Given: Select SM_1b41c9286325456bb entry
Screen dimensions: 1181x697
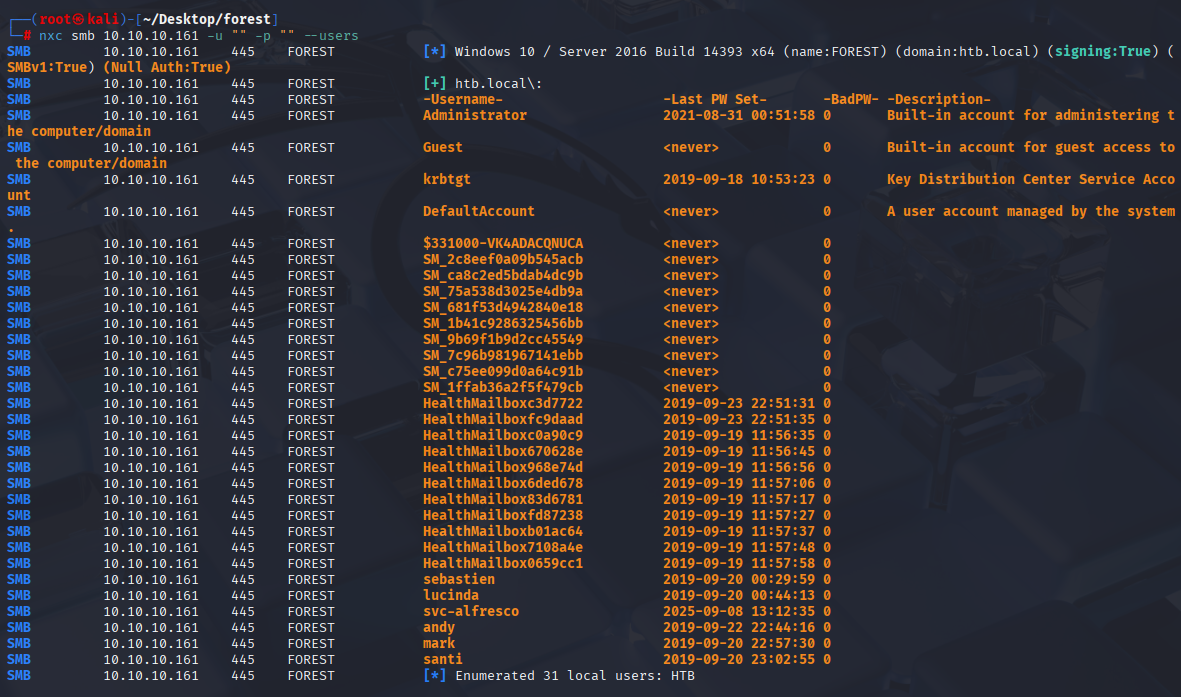Looking at the screenshot, I should pyautogui.click(x=502, y=323).
